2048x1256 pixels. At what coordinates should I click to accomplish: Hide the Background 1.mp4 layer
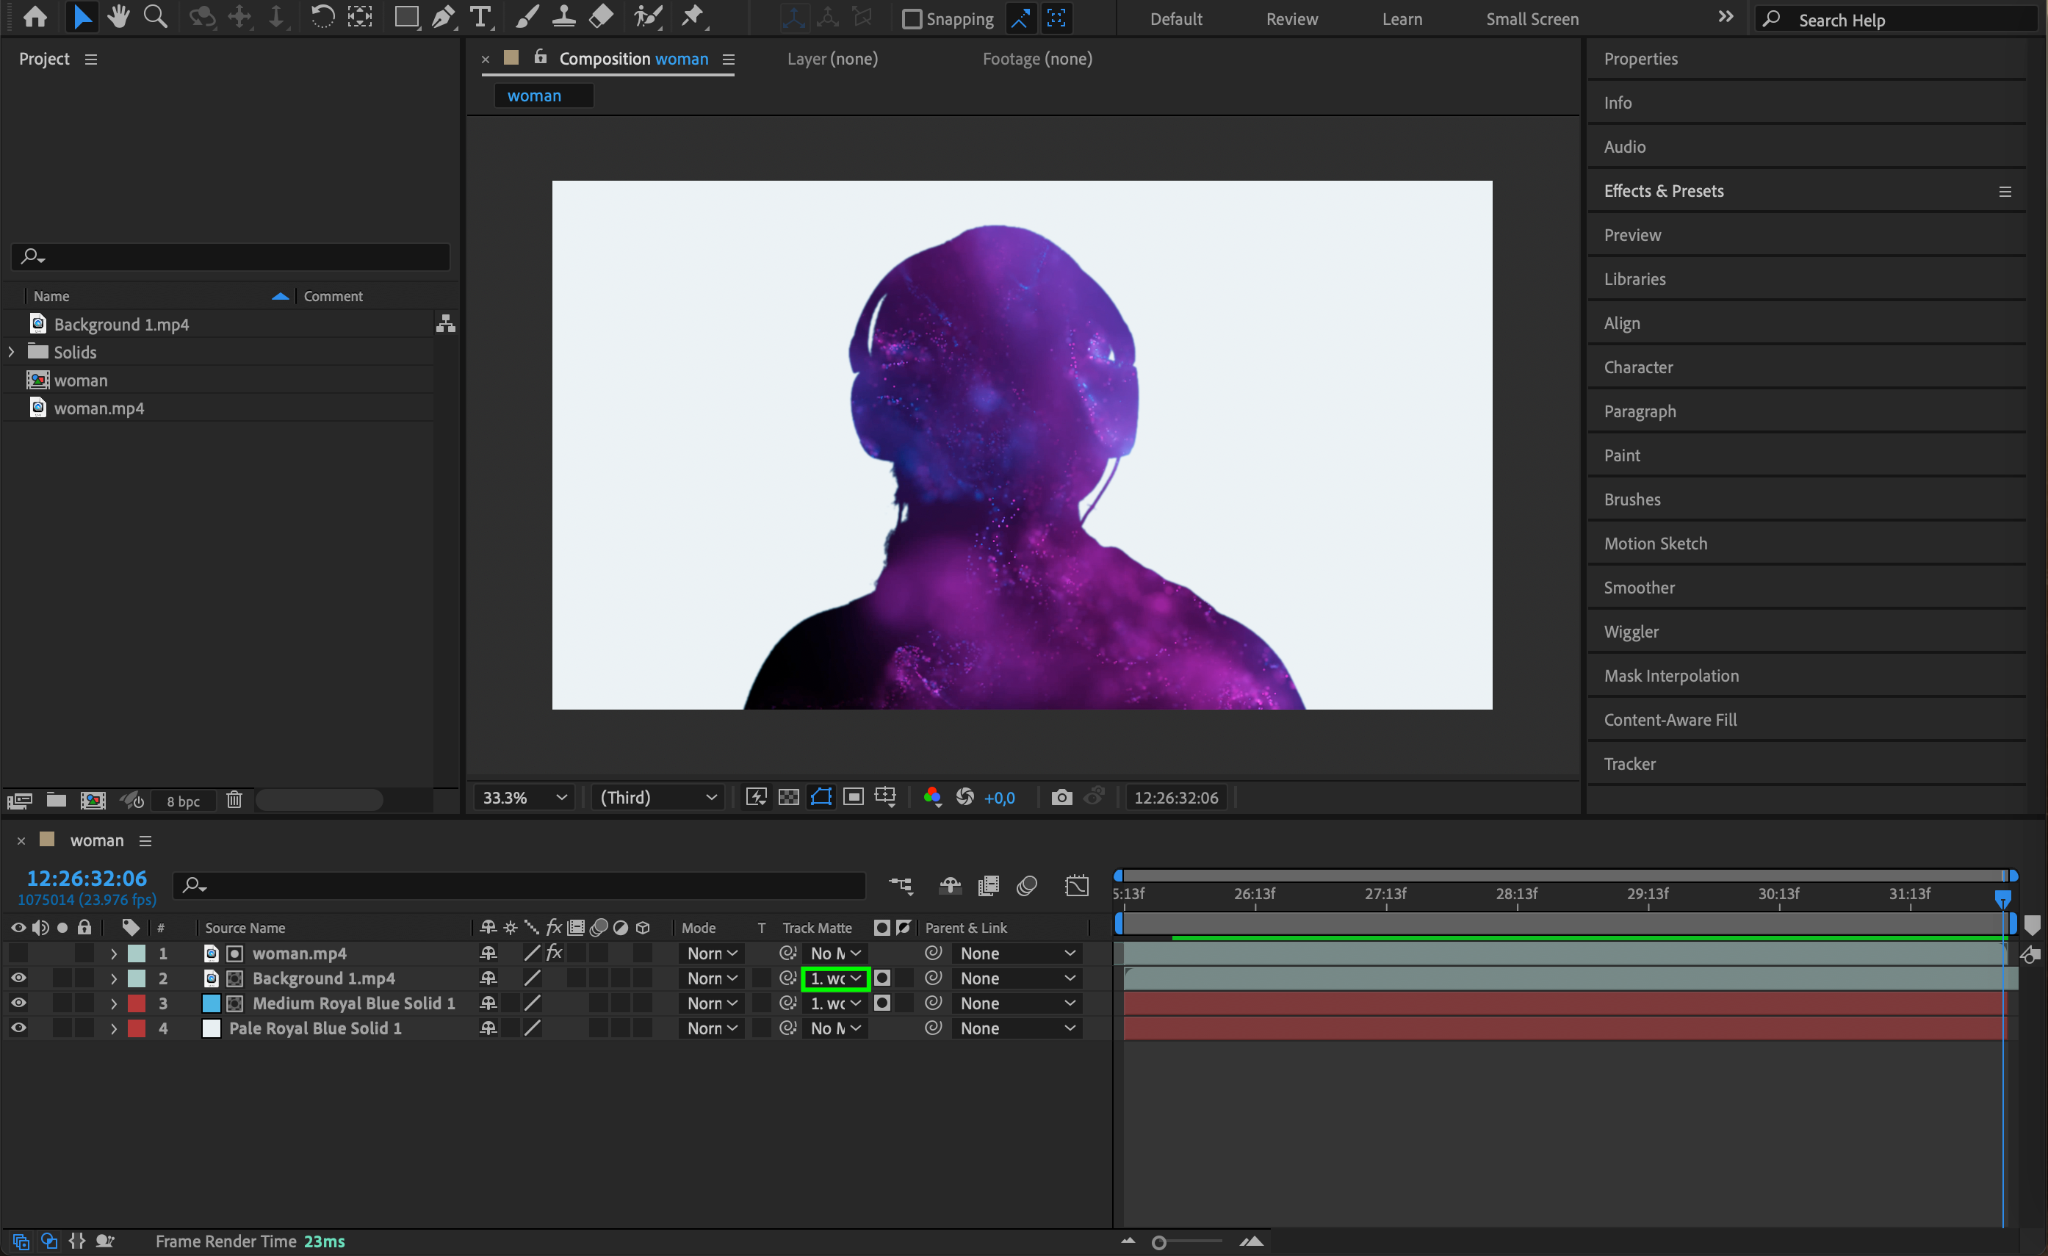tap(18, 978)
